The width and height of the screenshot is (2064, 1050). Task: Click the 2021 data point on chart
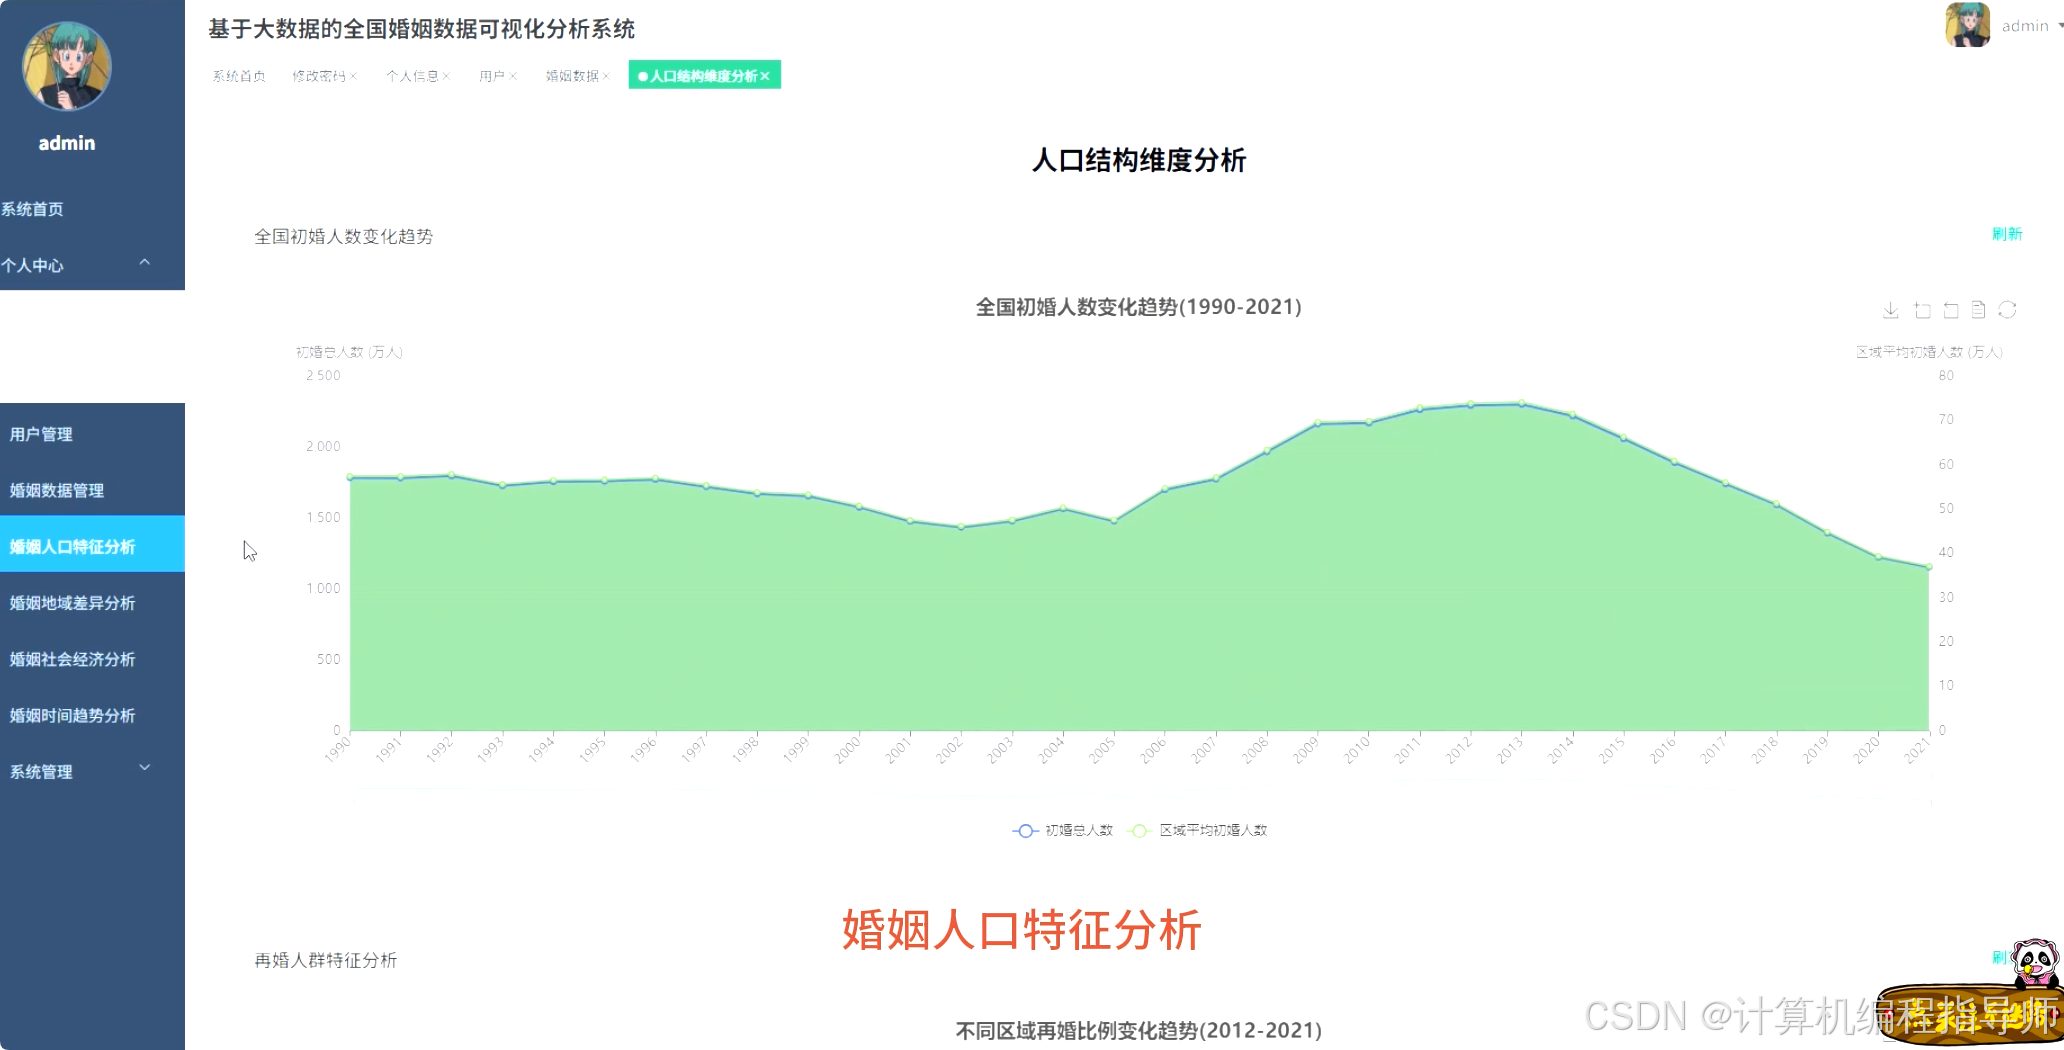click(x=1928, y=567)
